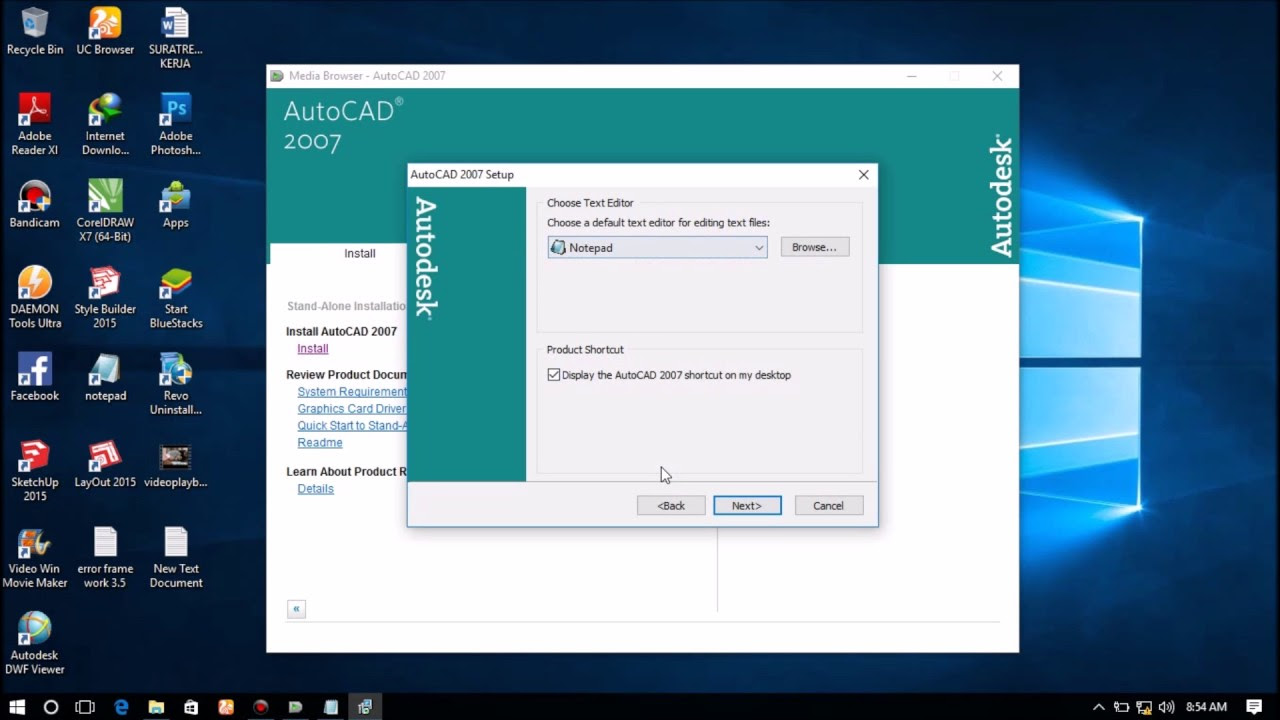Open Task View on the taskbar
1280x720 pixels.
pos(86,707)
